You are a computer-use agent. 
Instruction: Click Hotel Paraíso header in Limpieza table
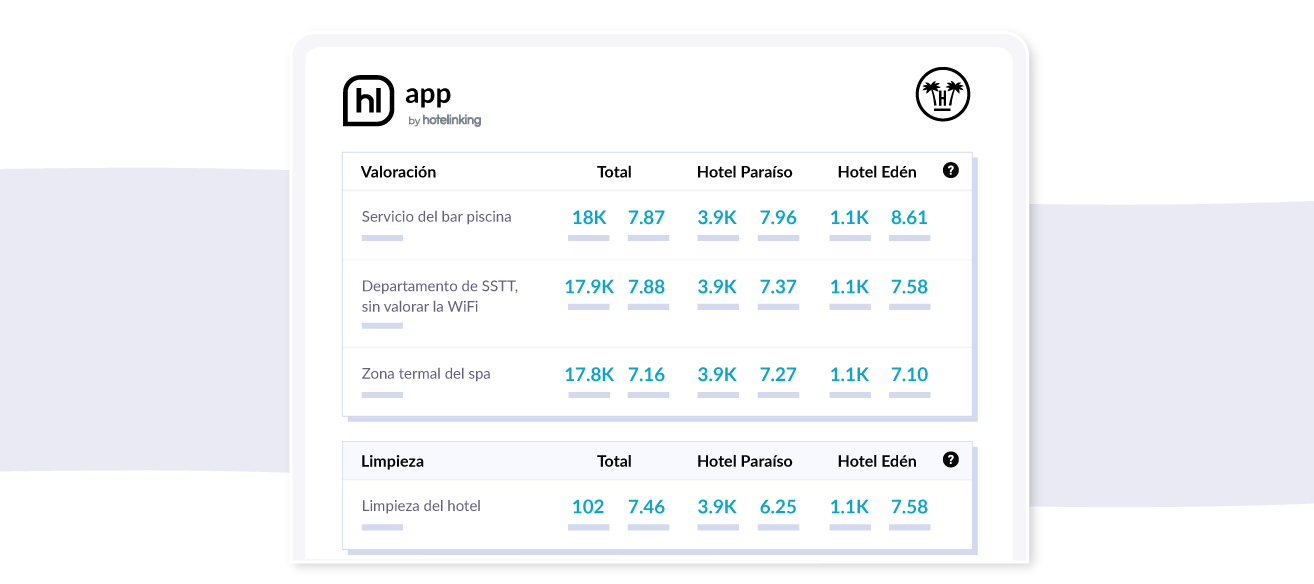pos(744,461)
